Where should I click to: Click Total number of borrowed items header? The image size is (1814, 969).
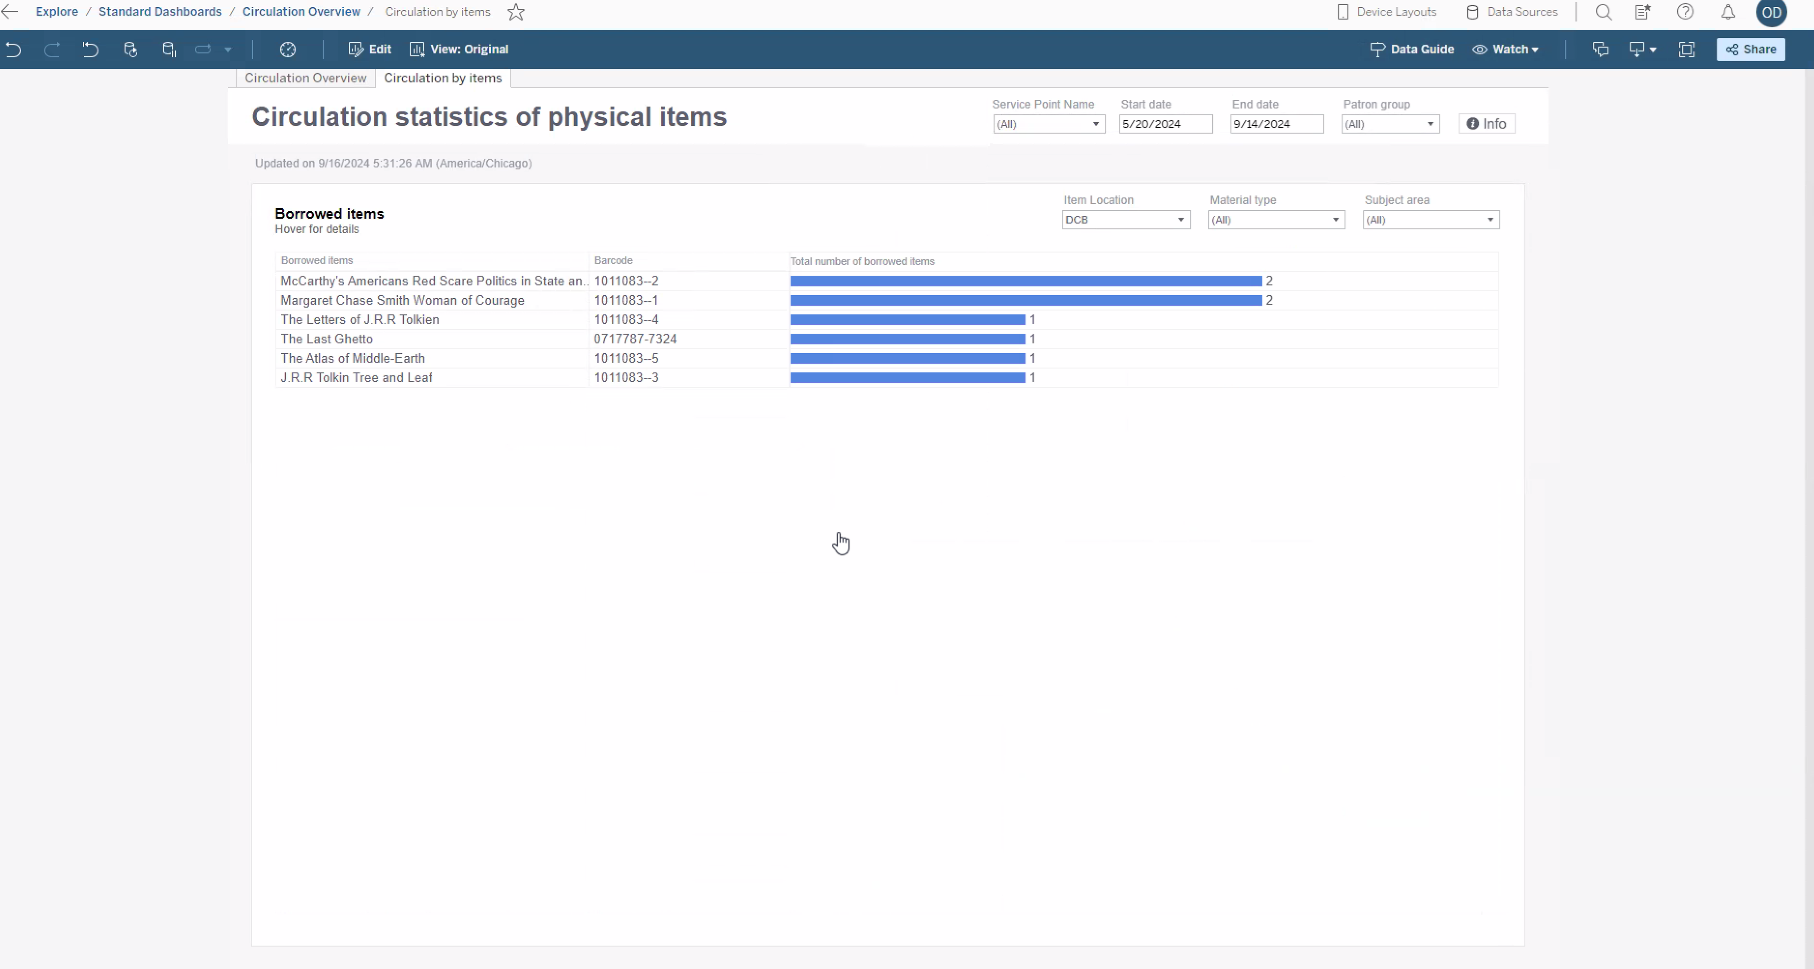(x=862, y=262)
